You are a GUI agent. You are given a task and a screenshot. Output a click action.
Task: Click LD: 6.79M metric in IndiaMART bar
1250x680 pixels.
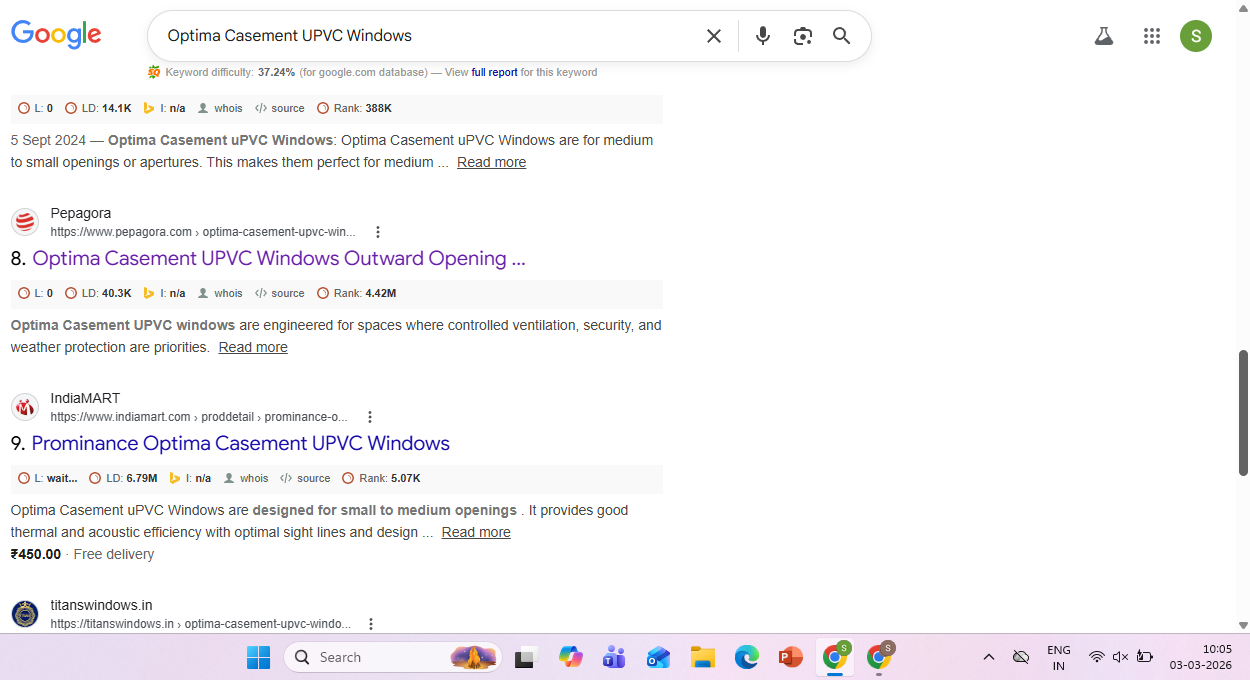click(123, 478)
